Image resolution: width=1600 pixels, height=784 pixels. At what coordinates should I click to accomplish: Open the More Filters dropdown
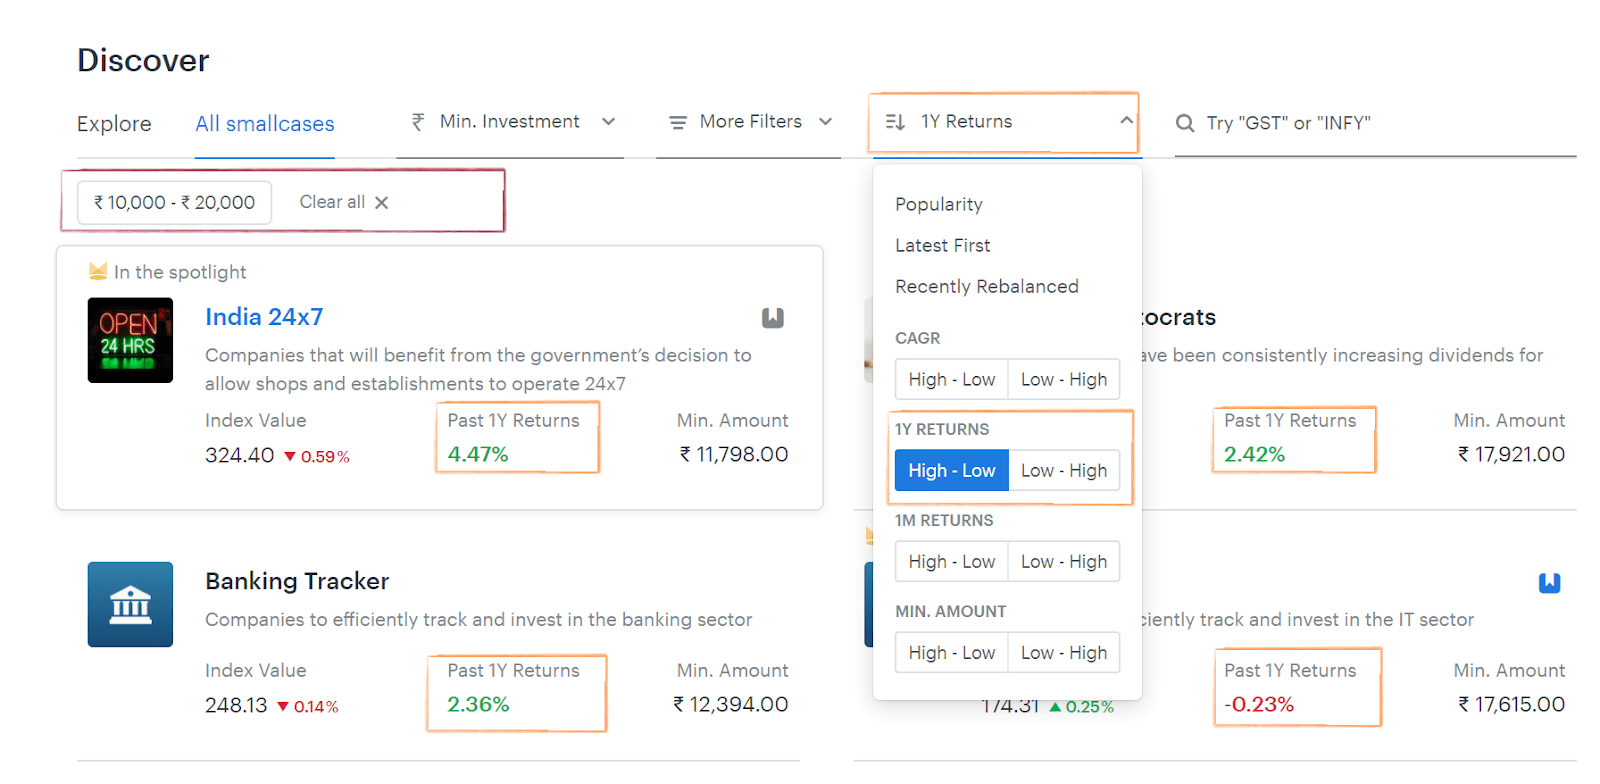tap(825, 122)
